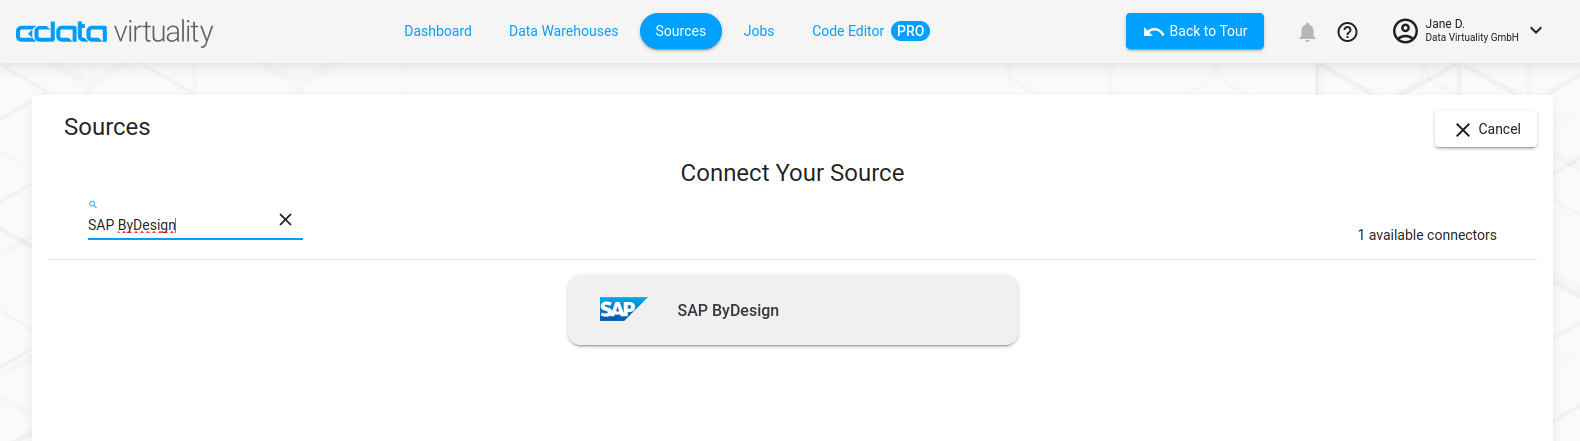This screenshot has height=441, width=1580.
Task: Click the Jane D. account name
Action: point(1445,24)
